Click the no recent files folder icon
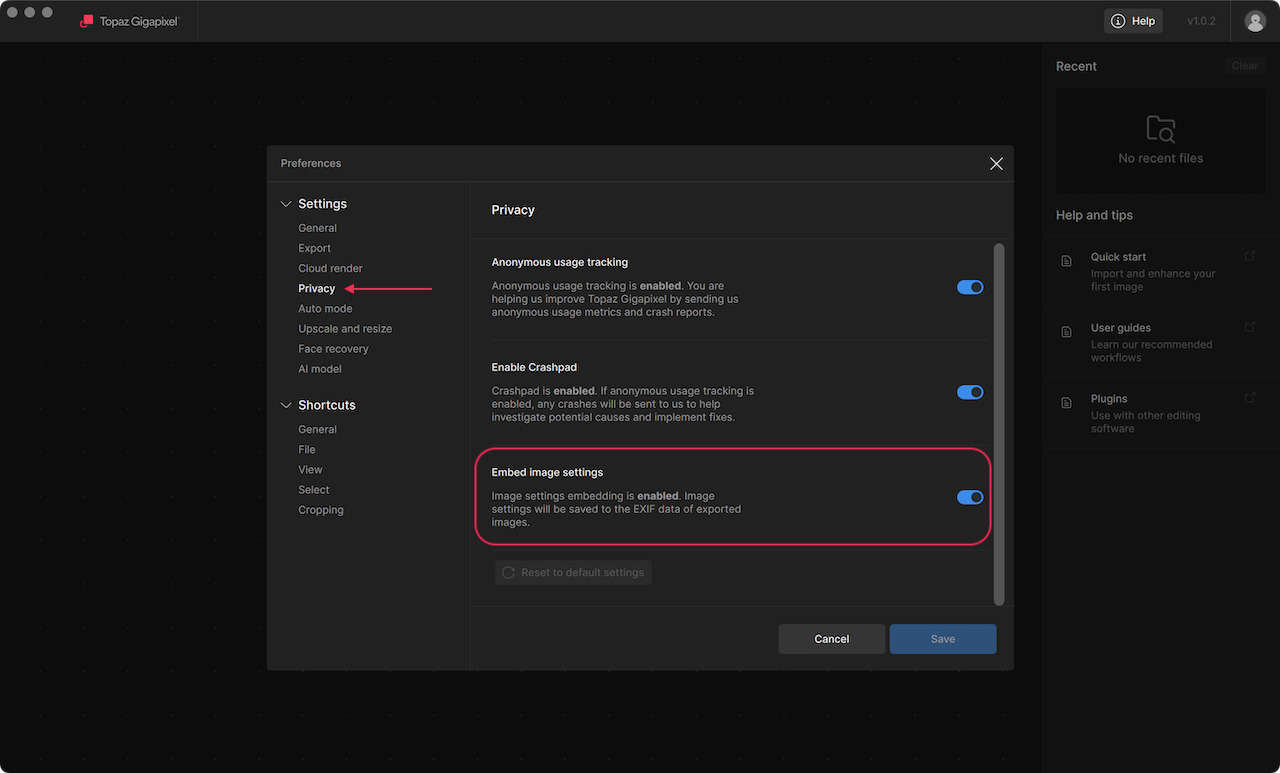This screenshot has height=773, width=1280. point(1161,129)
